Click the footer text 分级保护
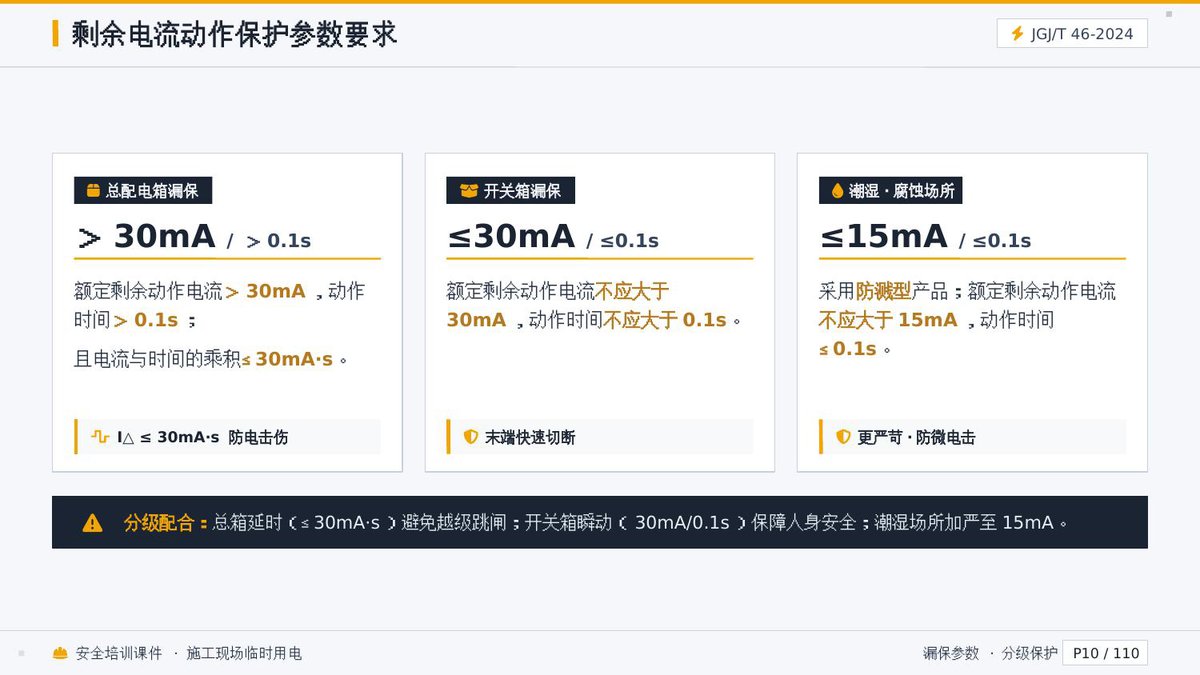Viewport: 1200px width, 675px height. 1029,653
